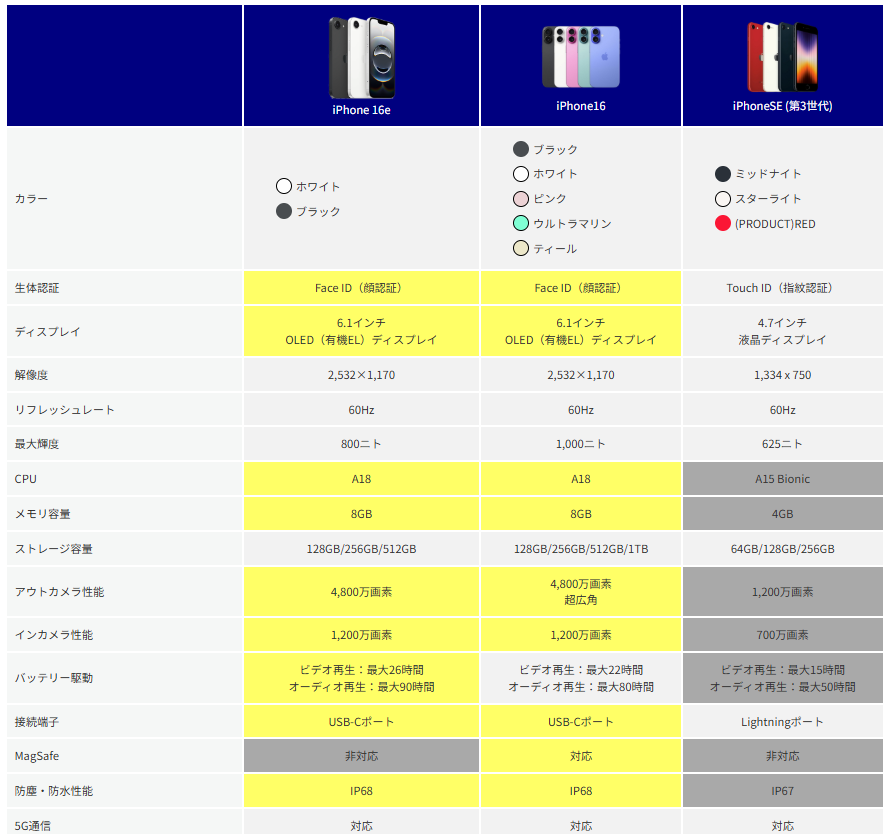This screenshot has height=834, width=885.
Task: Click the A15 Bionic CPU cell
Action: (782, 479)
